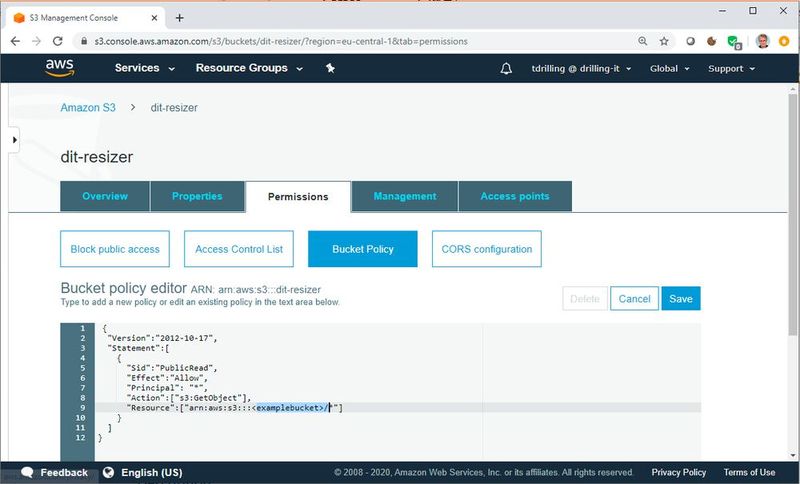The image size is (800, 484).
Task: Reload the page with refresh icon
Action: [58, 41]
